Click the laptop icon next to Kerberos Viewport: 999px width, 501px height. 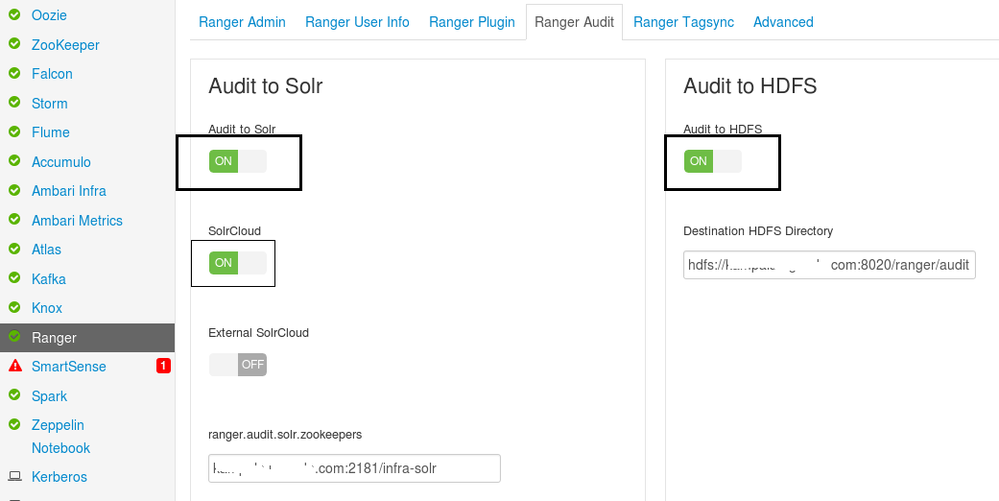coord(15,477)
